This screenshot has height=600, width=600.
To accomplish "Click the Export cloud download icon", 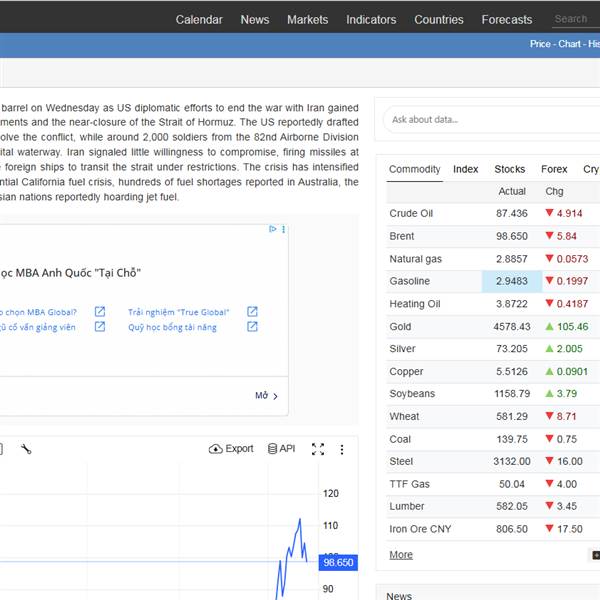I will click(215, 449).
